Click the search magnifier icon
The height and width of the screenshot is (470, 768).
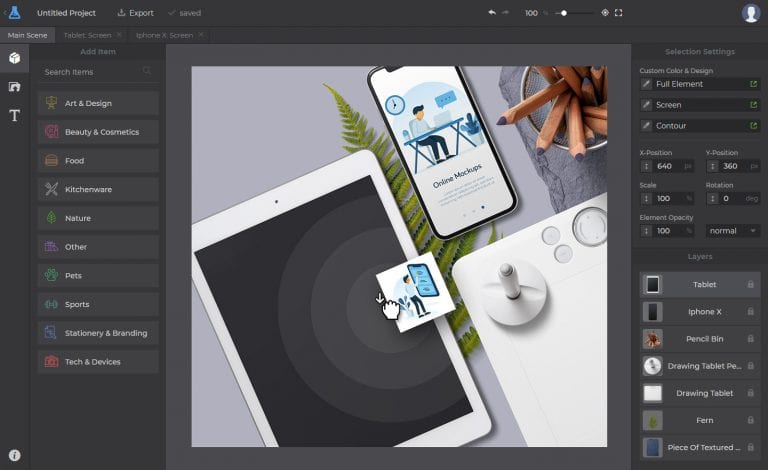click(146, 71)
